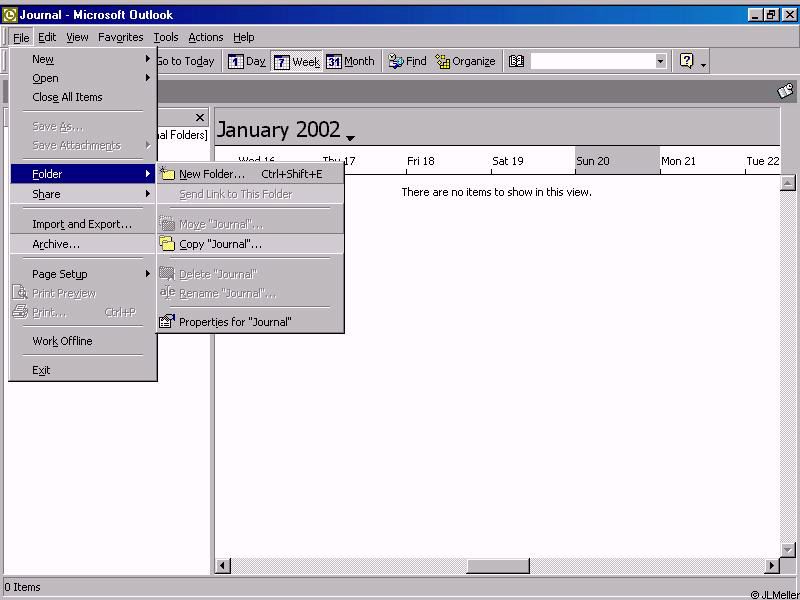
Task: Choose Close All Items
Action: click(x=83, y=97)
